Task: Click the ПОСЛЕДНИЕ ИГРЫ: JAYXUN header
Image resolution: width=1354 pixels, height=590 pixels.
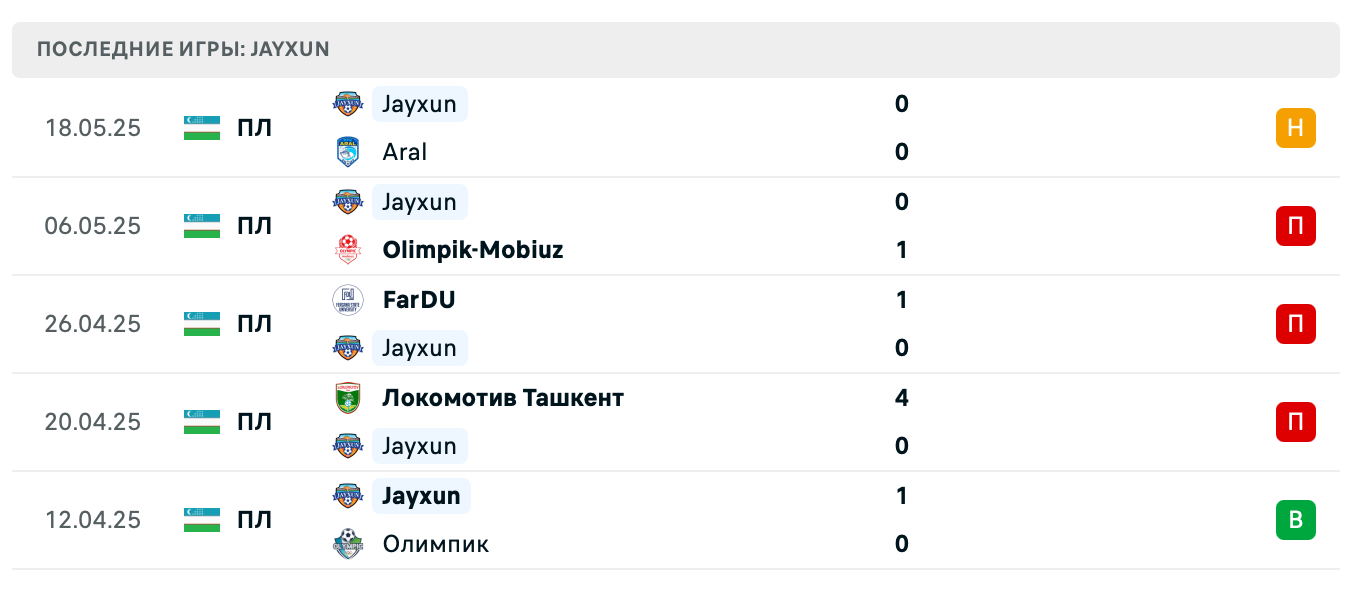Action: tap(183, 48)
